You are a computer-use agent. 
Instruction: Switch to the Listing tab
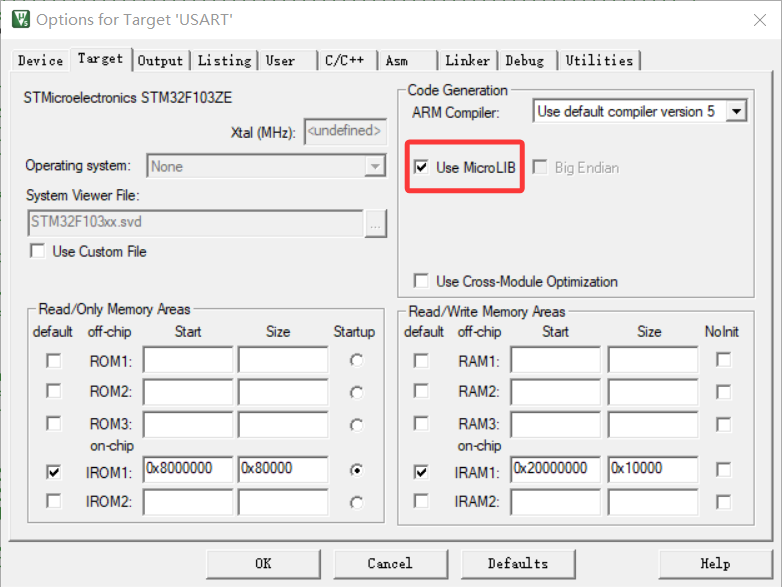(224, 61)
